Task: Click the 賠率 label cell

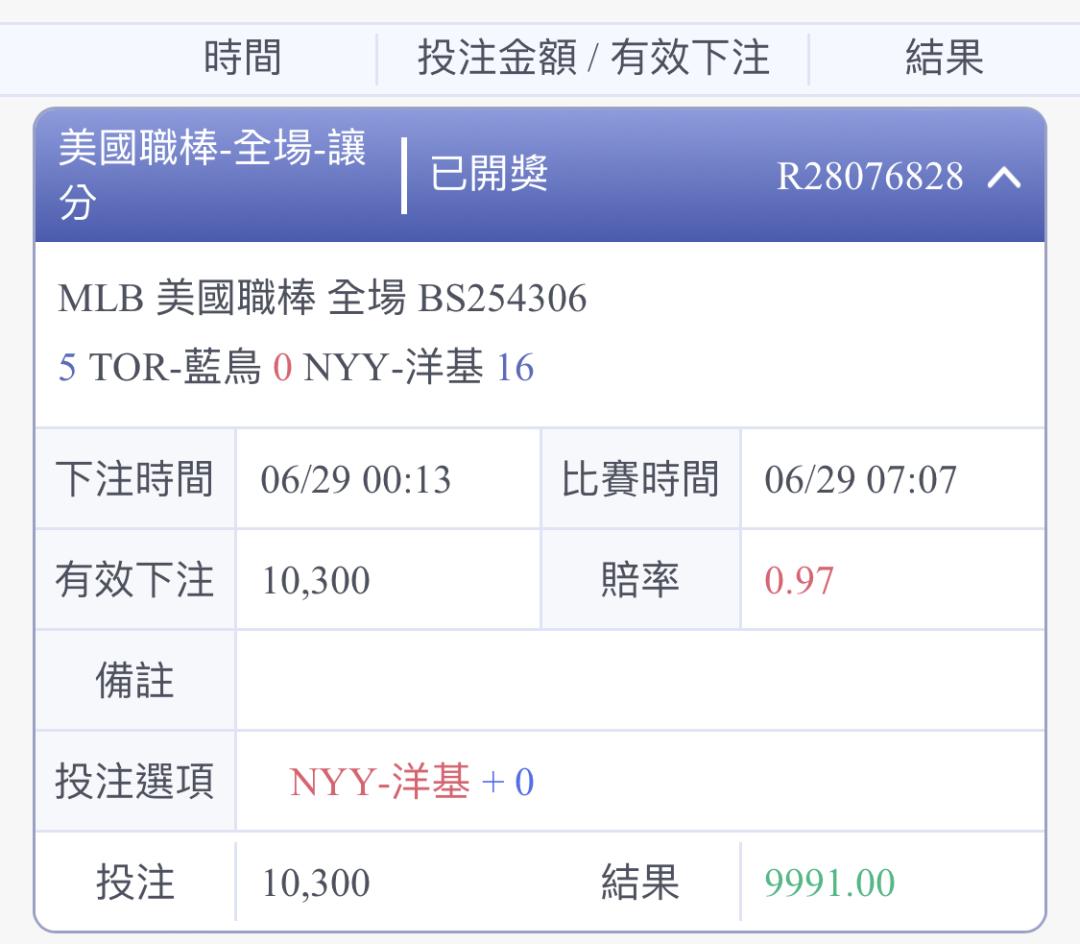Action: pos(641,579)
